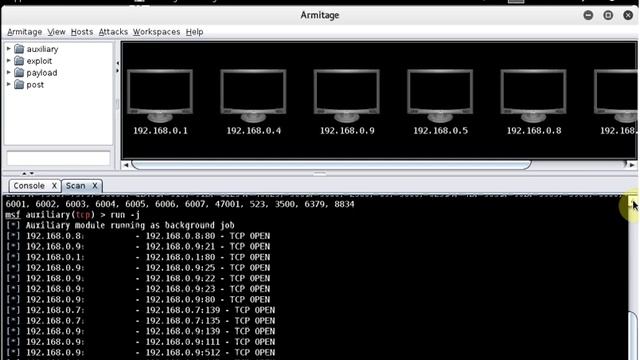The image size is (640, 360).
Task: Open the Workspaces menu
Action: pos(156,32)
